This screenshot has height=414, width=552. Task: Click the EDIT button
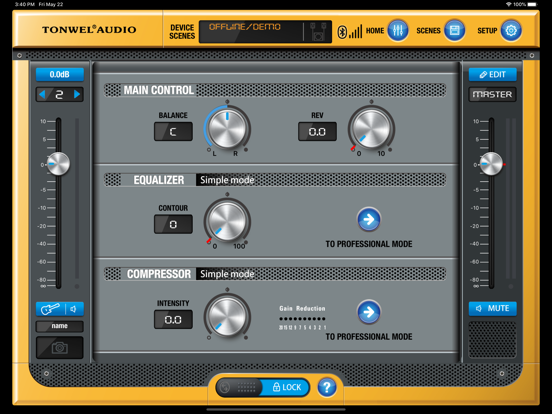tap(493, 74)
